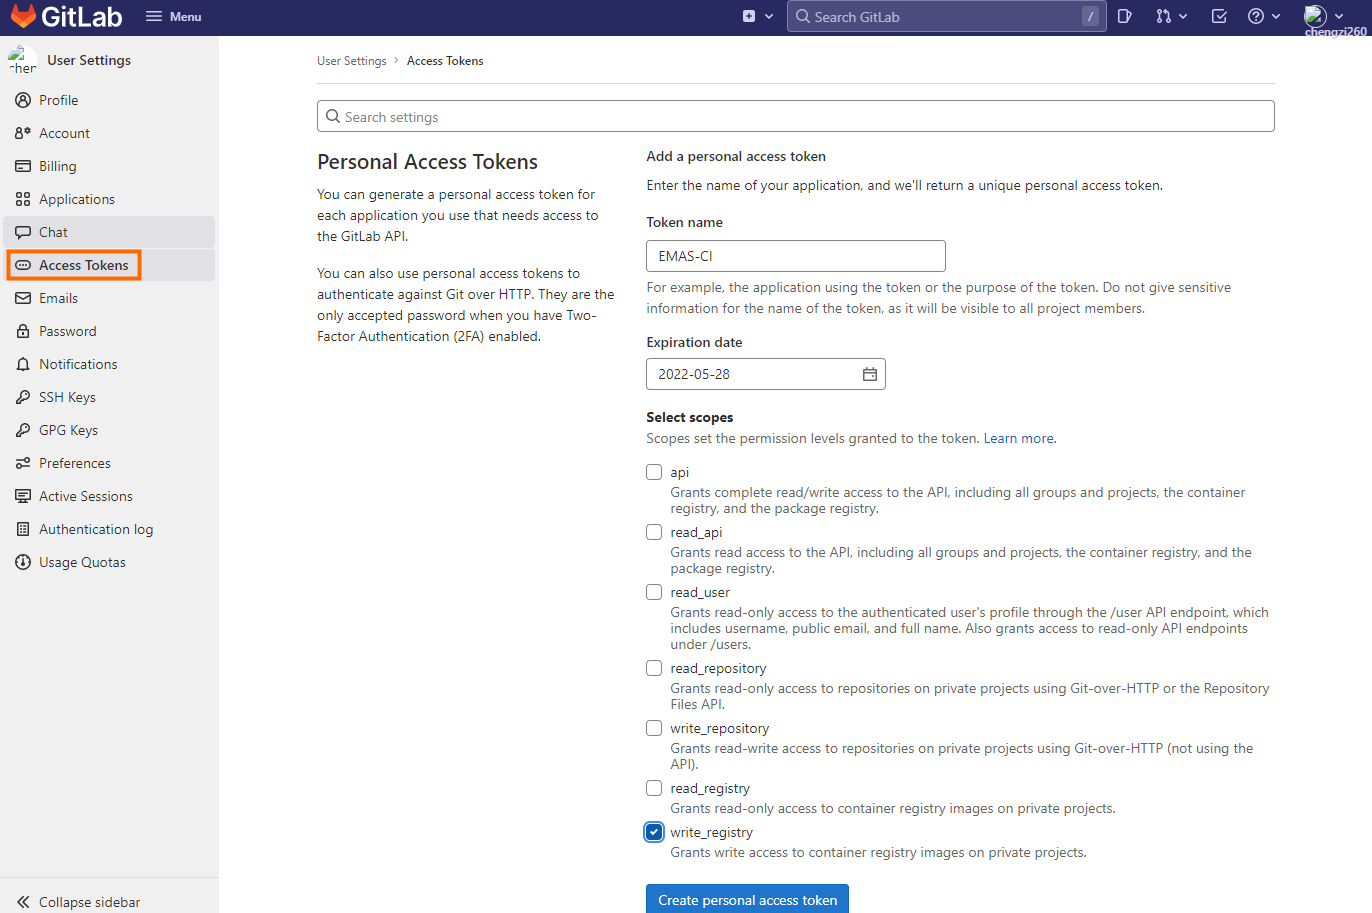Viewport: 1372px width, 913px height.
Task: Open Profile in the sidebar
Action: point(109,100)
